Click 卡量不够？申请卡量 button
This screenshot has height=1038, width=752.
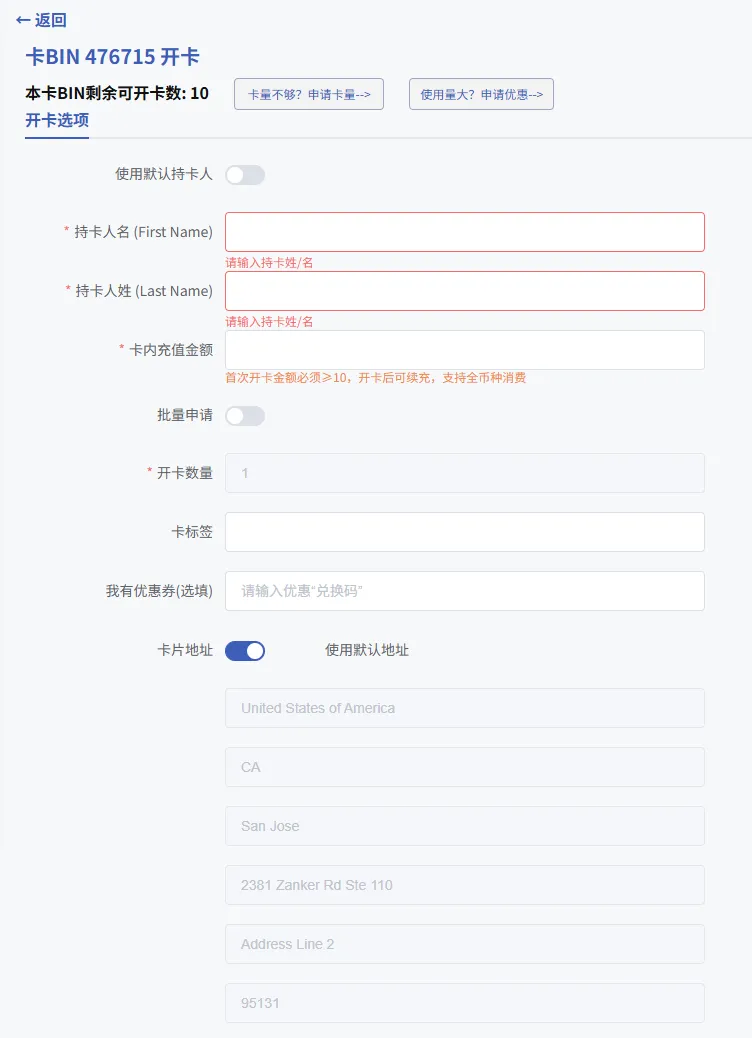[309, 94]
